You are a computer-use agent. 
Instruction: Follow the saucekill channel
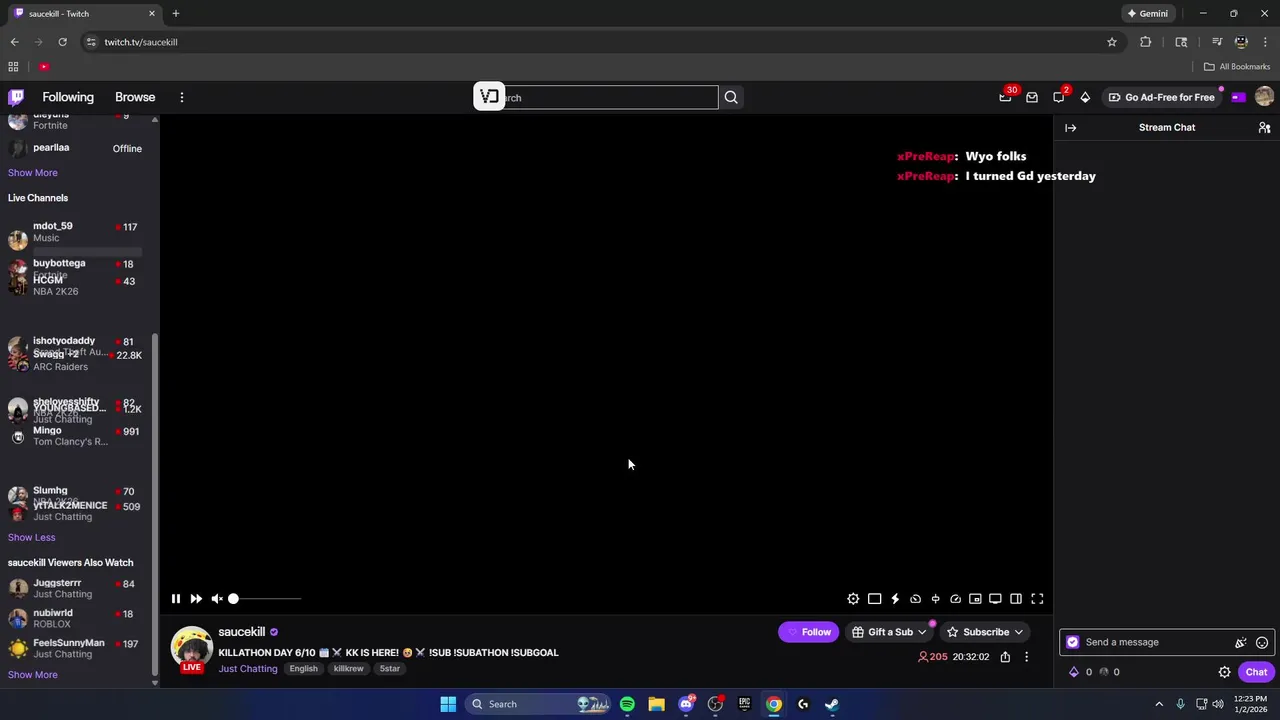(808, 632)
